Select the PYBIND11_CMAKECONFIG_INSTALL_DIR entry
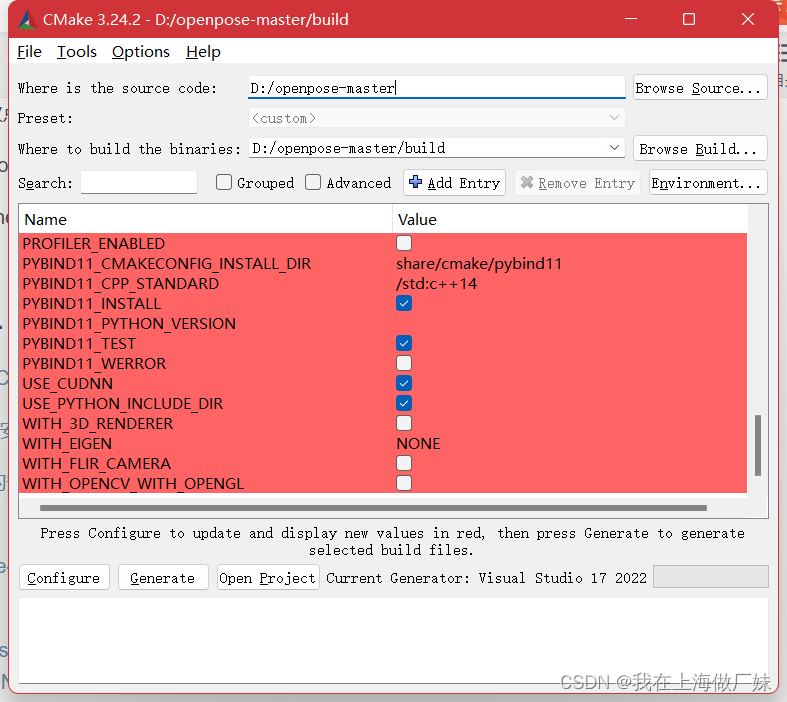Image resolution: width=787 pixels, height=702 pixels. coord(167,263)
